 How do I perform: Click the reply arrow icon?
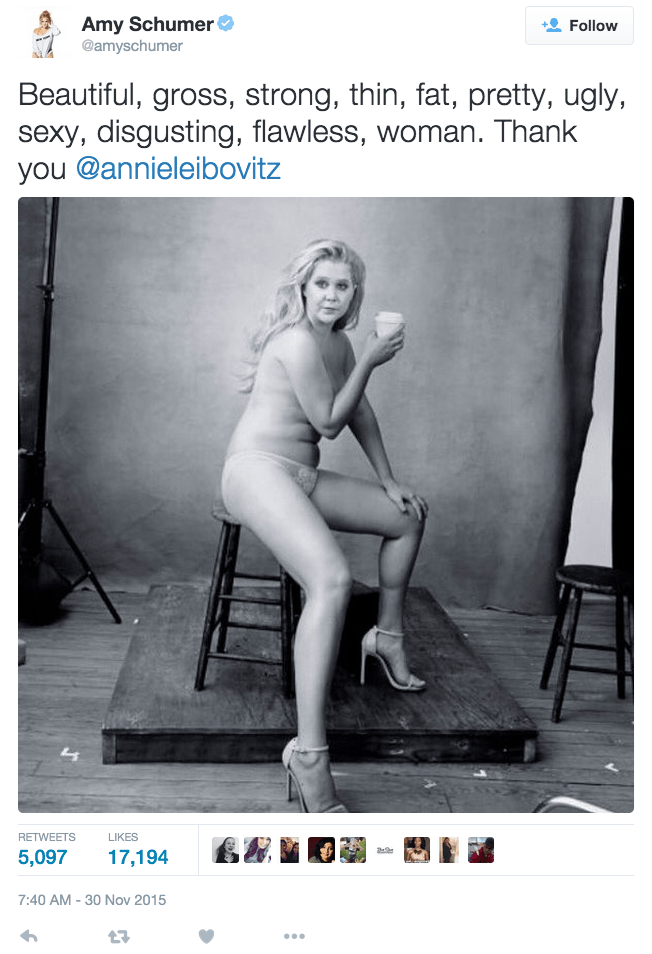coord(29,936)
